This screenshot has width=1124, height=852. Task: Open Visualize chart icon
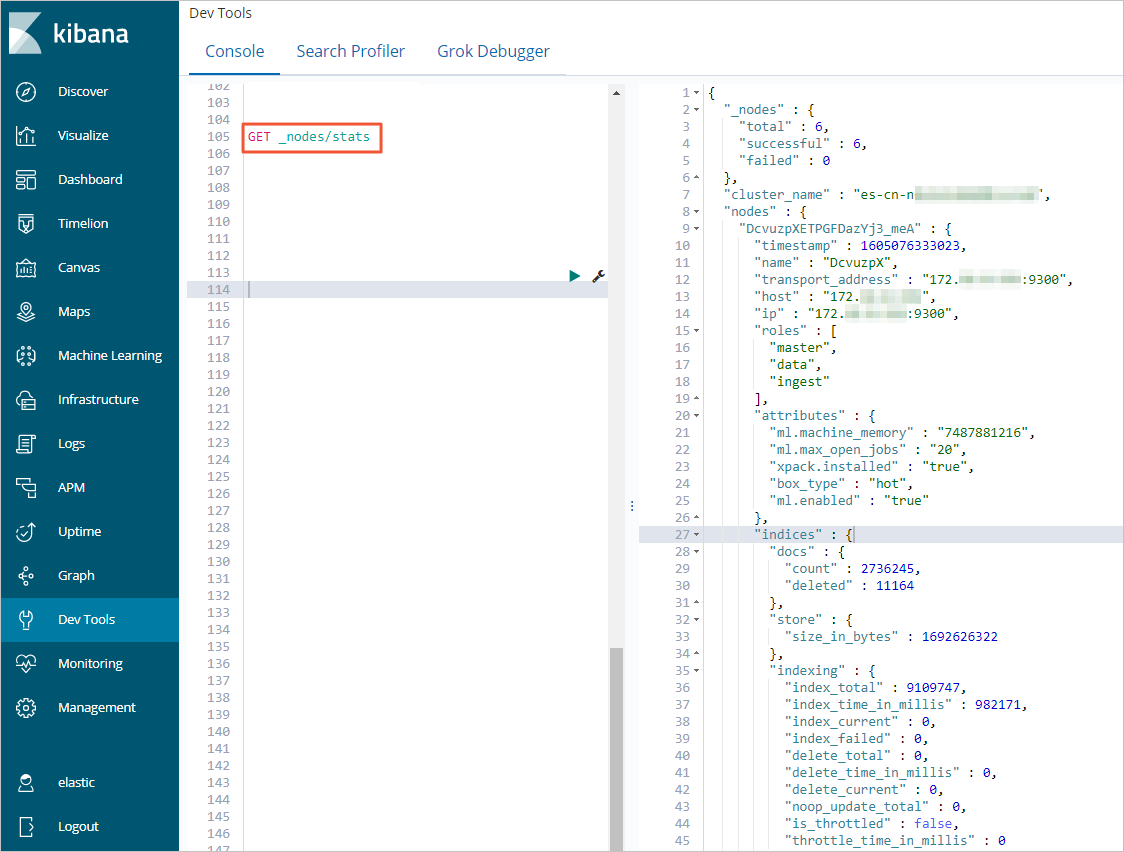[26, 135]
